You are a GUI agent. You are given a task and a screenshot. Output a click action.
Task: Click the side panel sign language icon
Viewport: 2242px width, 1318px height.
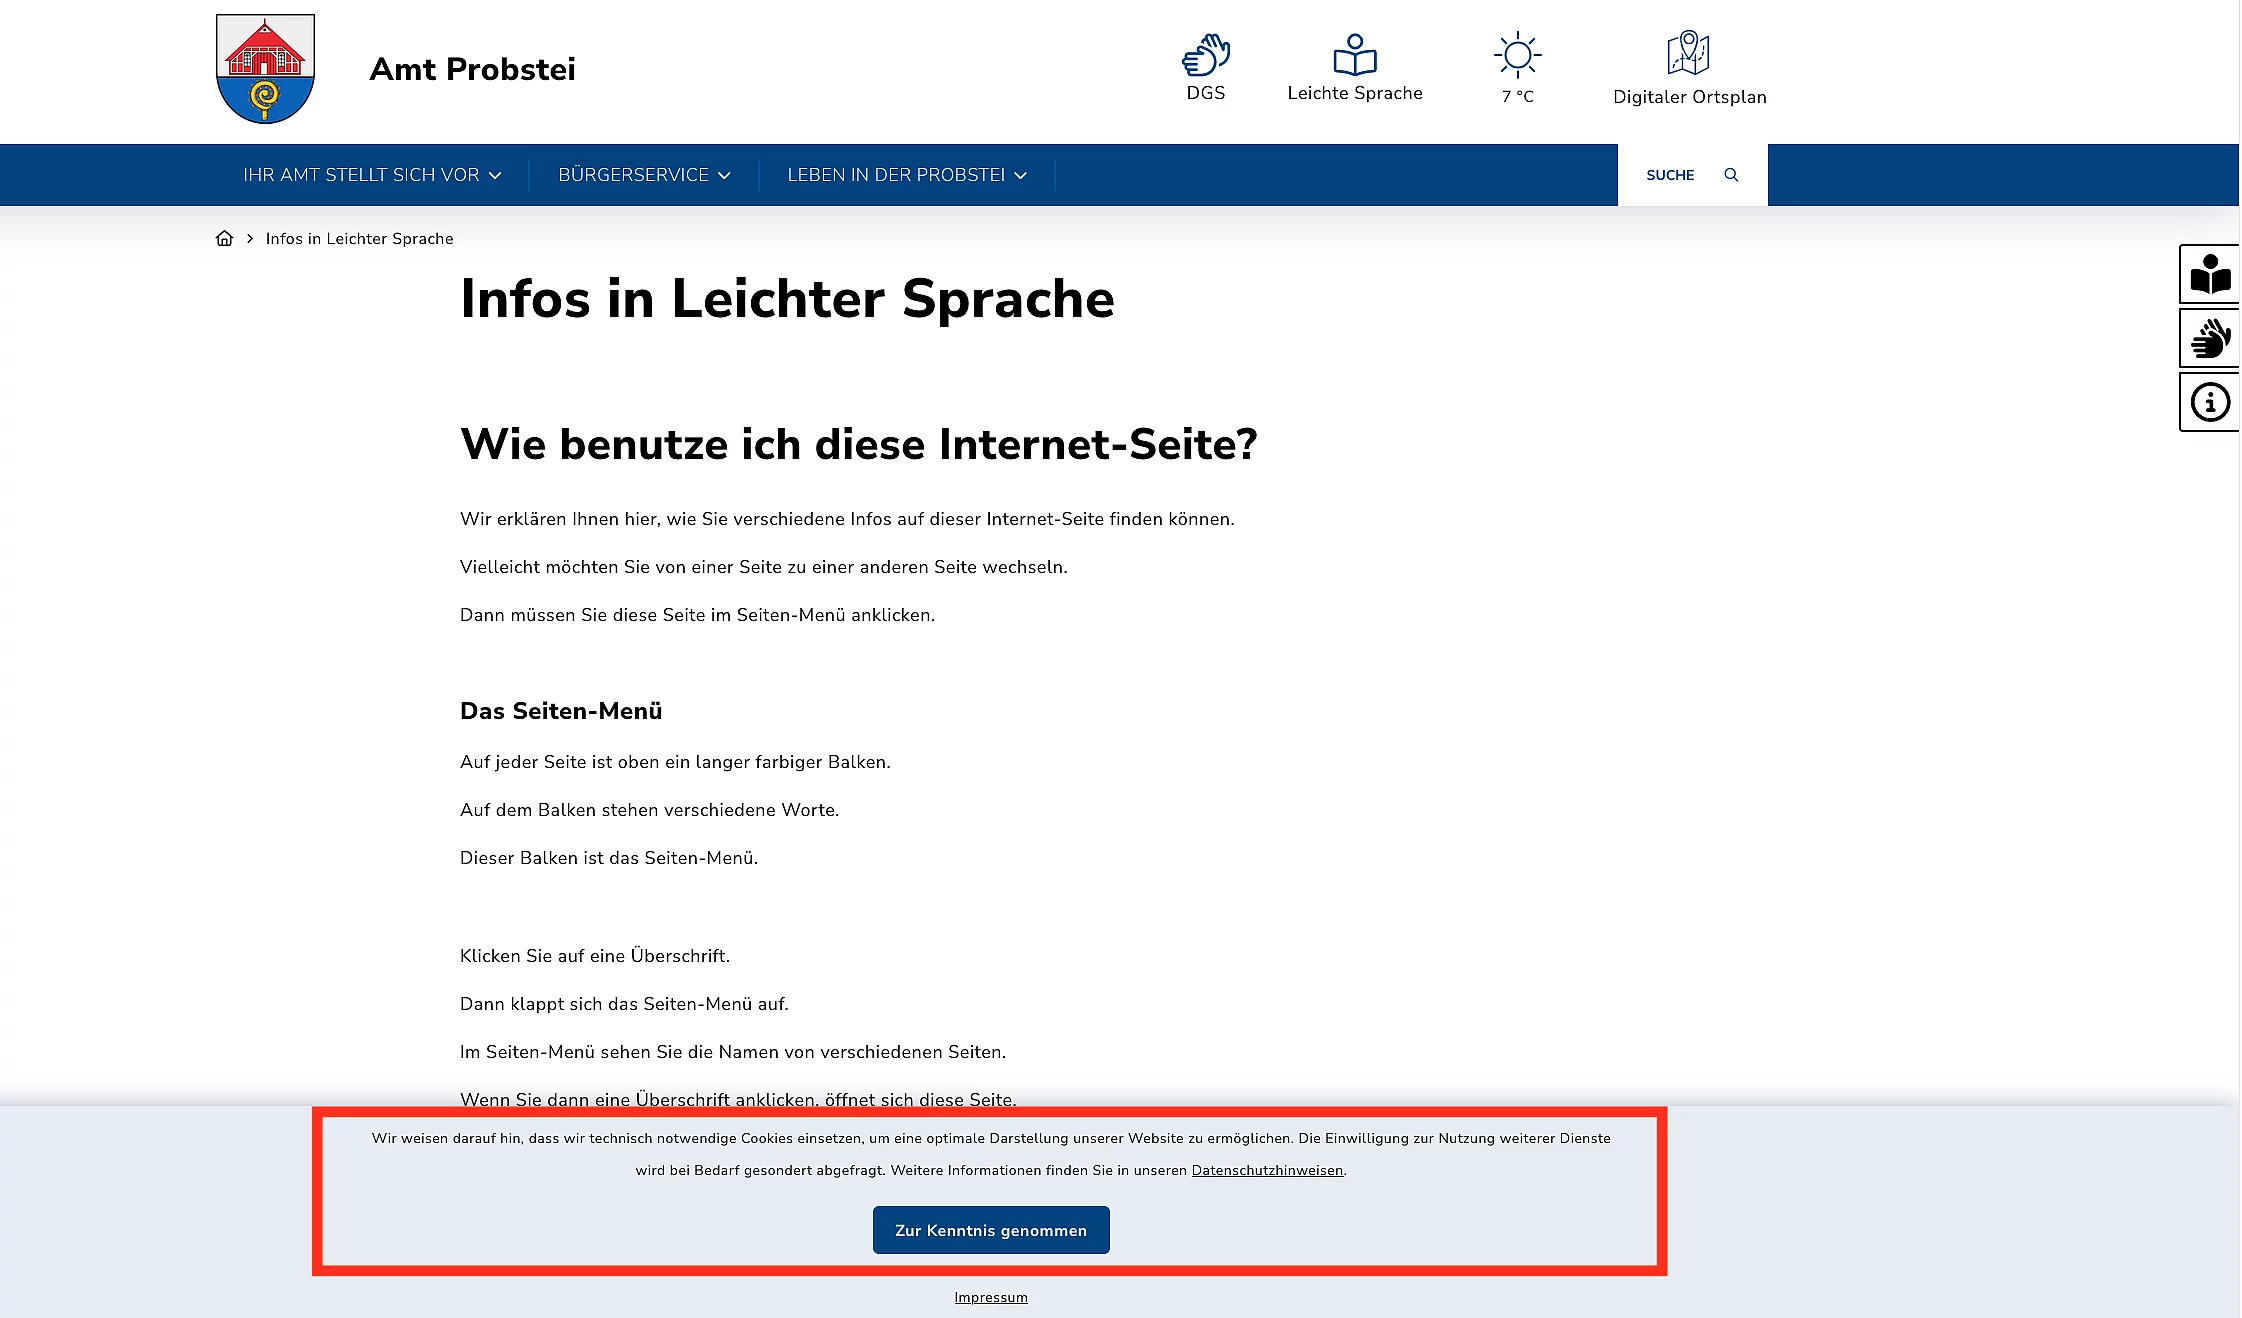pos(2210,338)
